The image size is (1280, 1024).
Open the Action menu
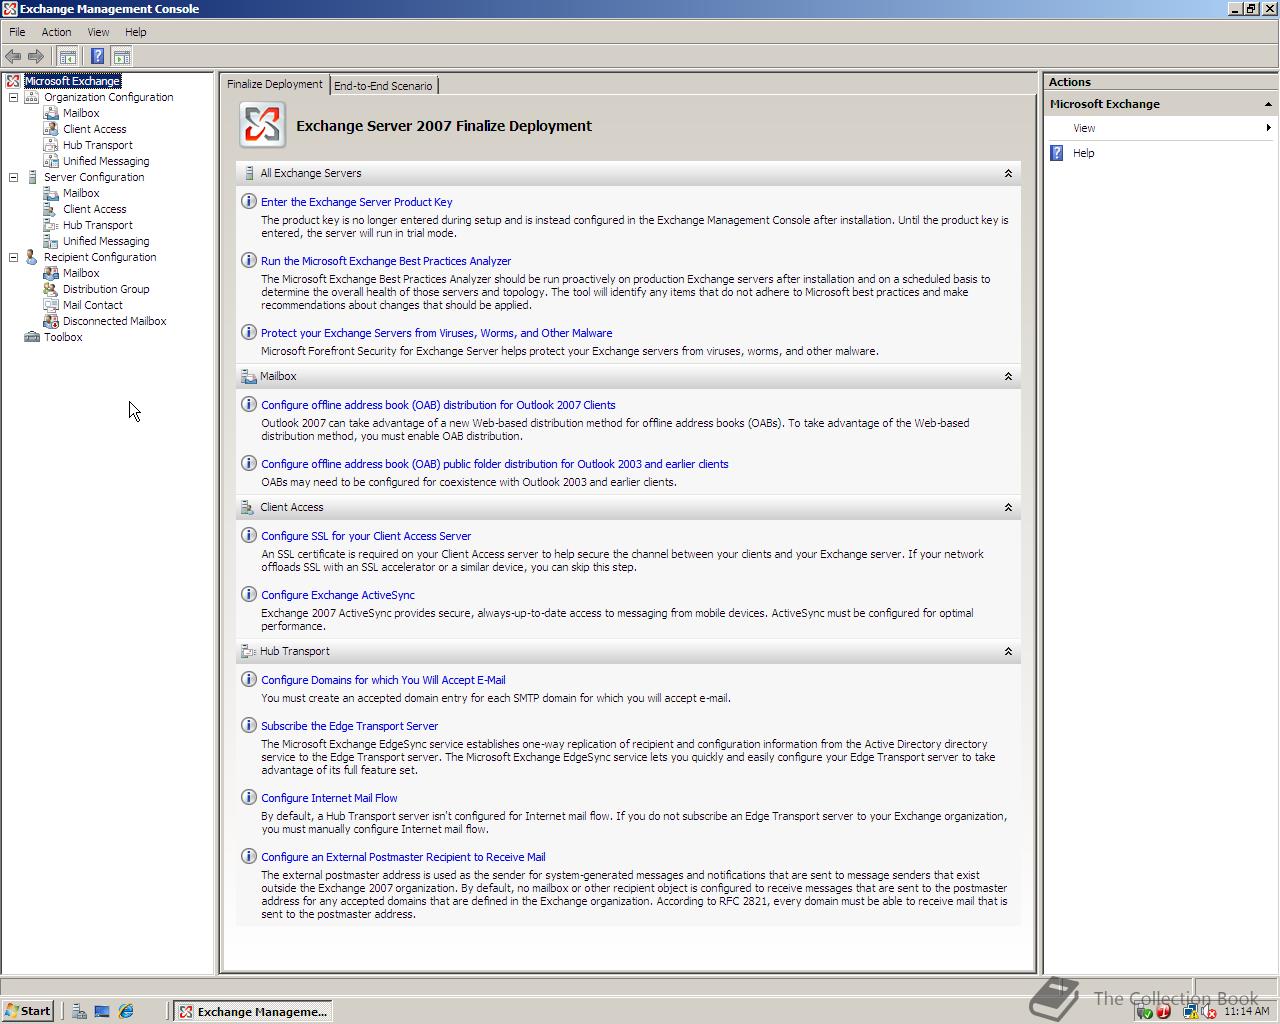[56, 32]
